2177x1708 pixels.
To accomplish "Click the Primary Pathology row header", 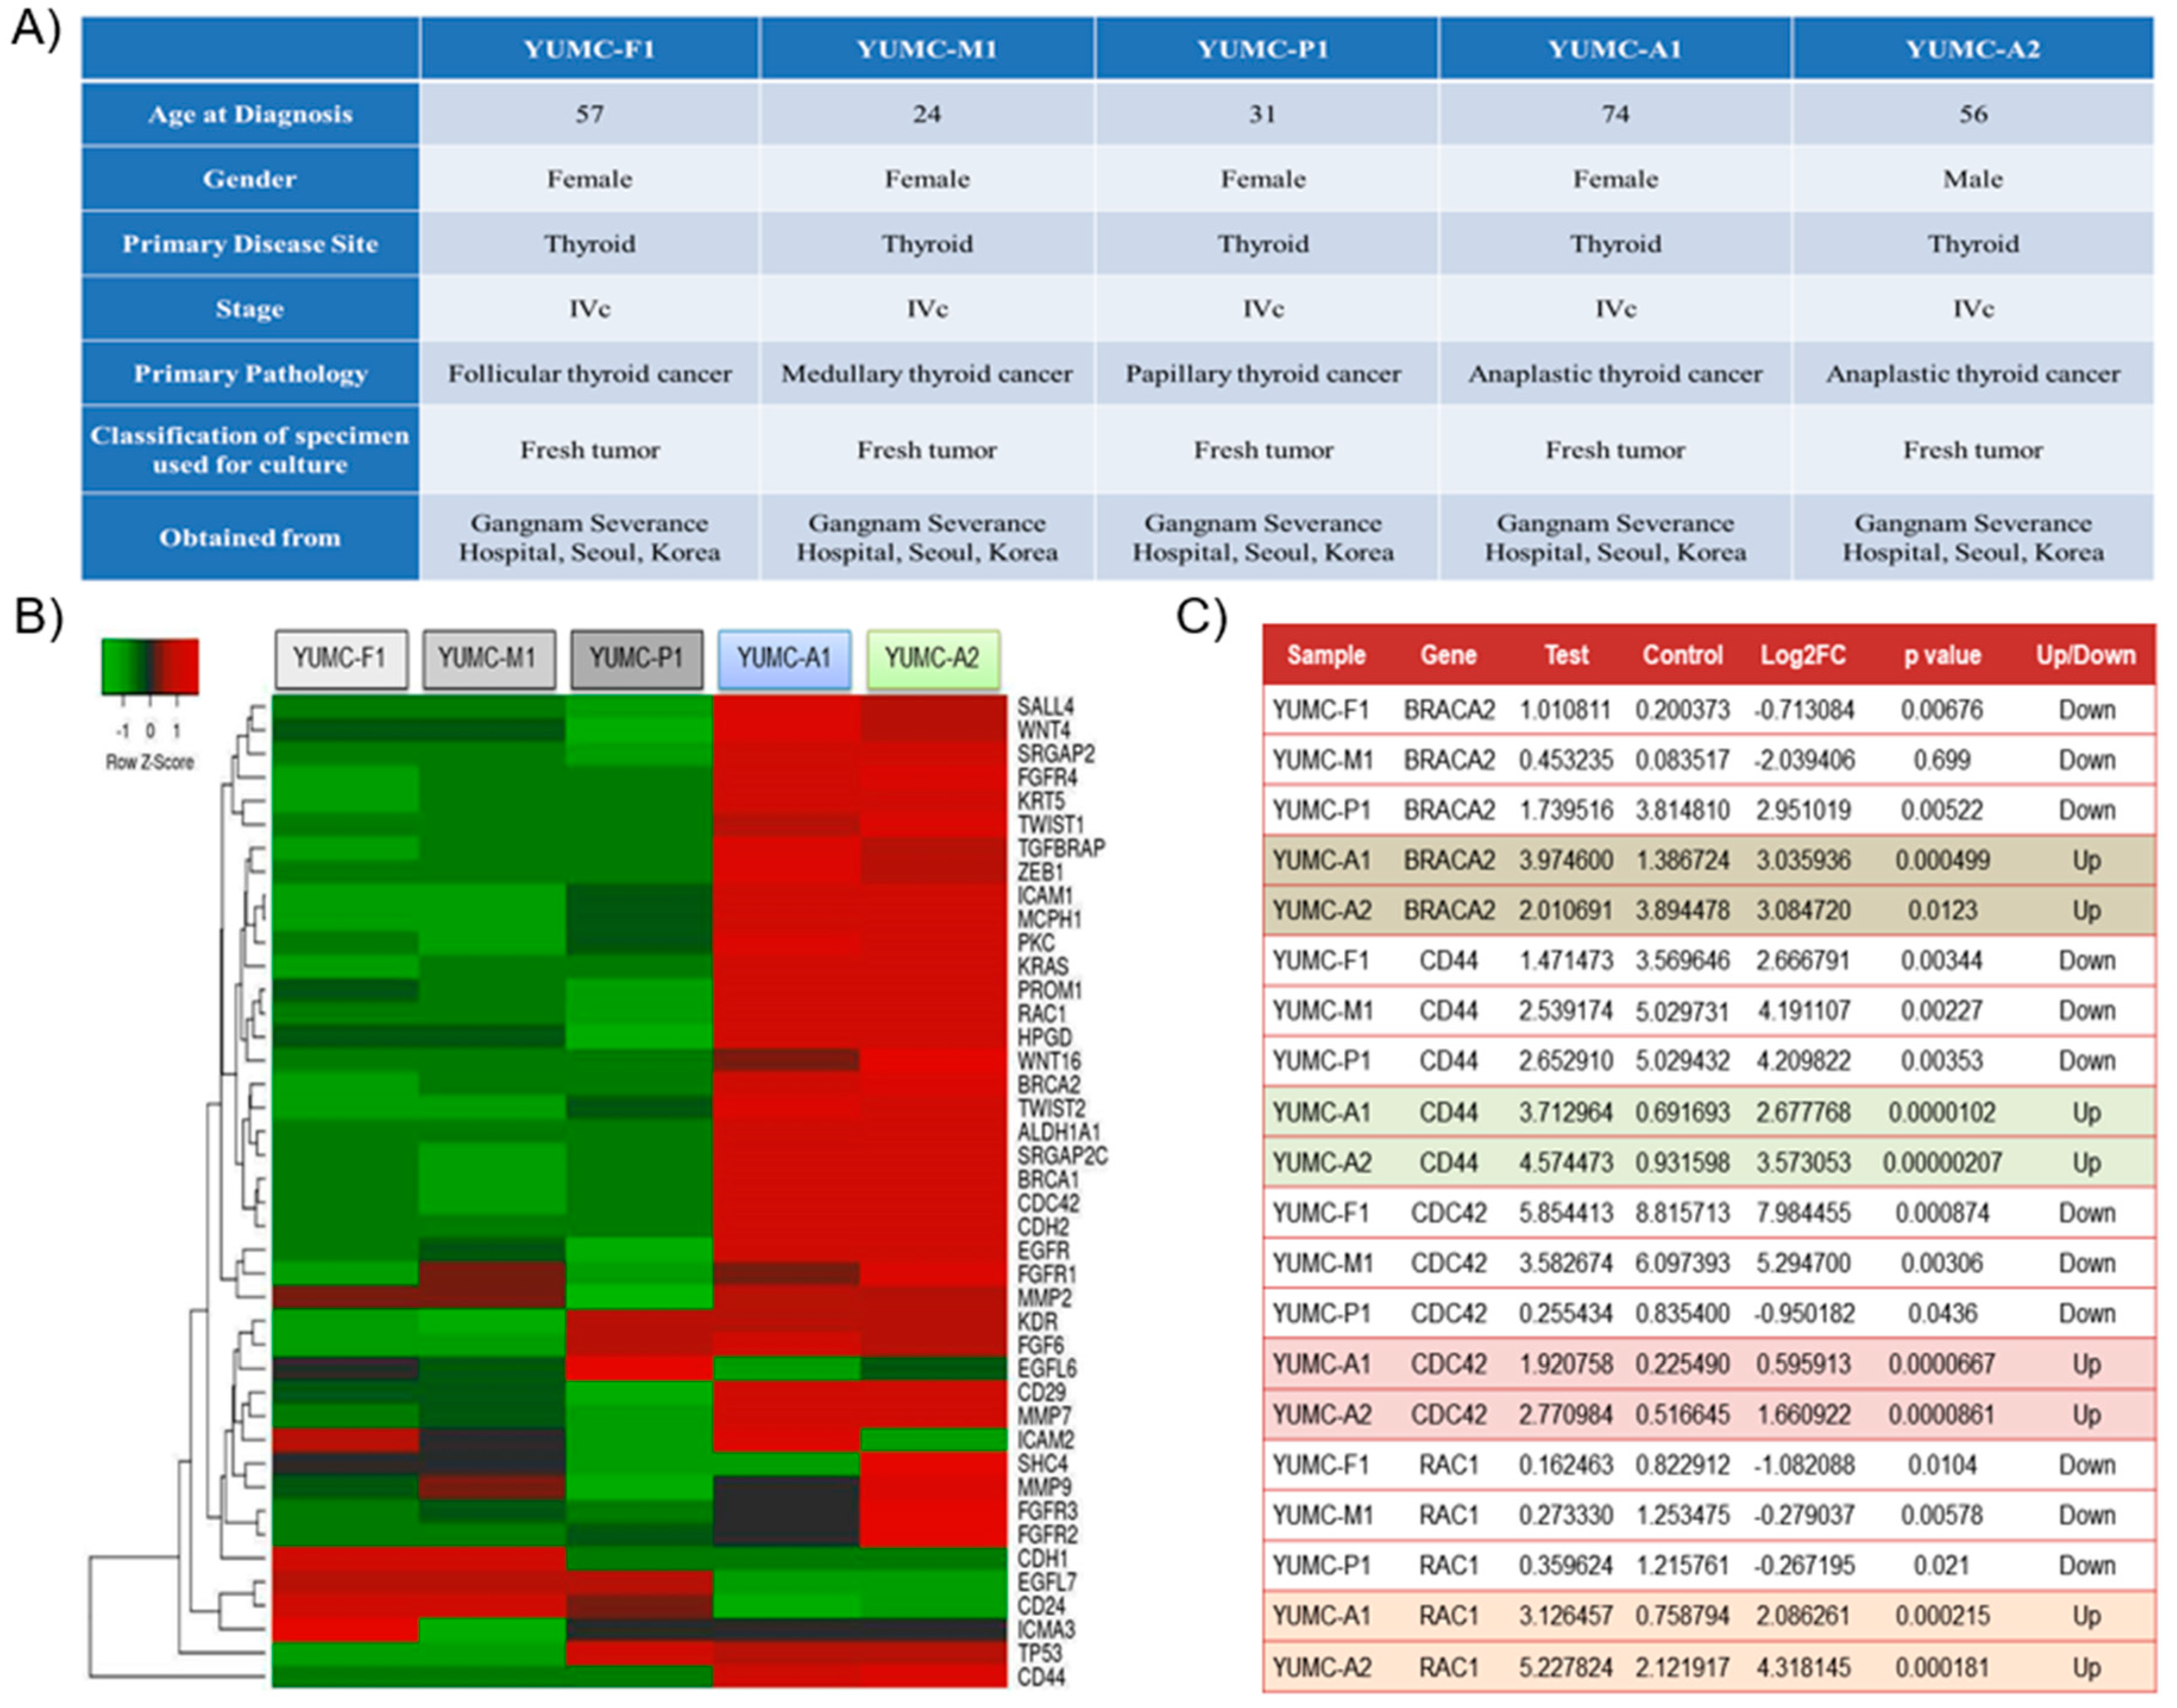I will click(250, 374).
